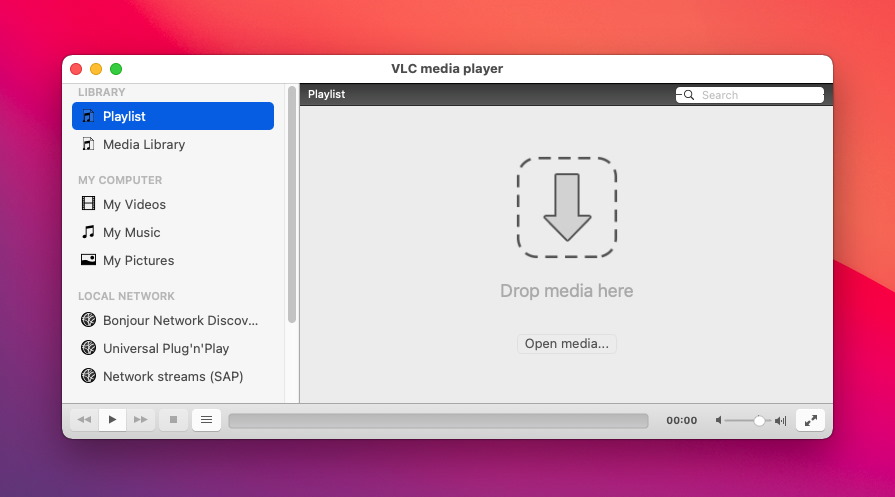Toggle fullscreen with the arrows icon

[x=811, y=421]
